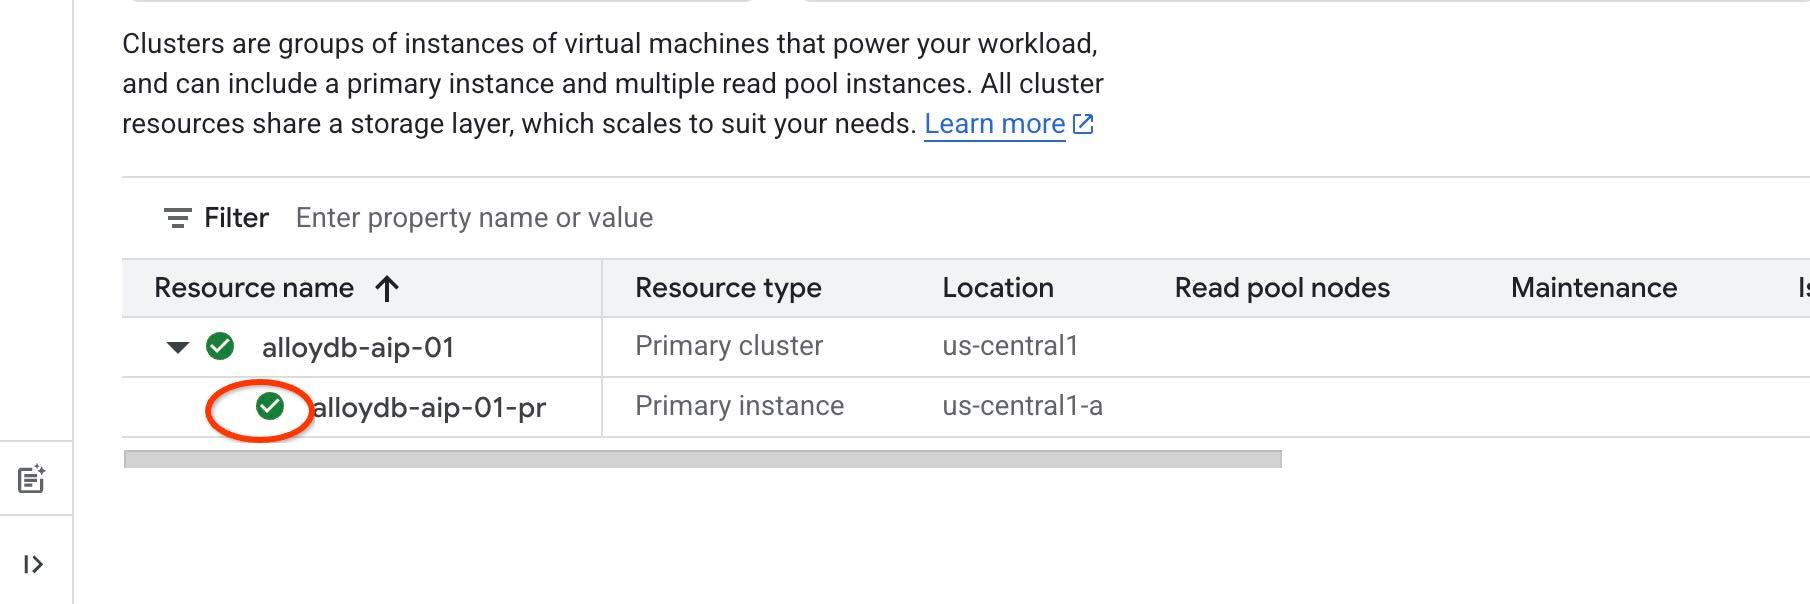Click the us-central1-a location cell

1022,406
